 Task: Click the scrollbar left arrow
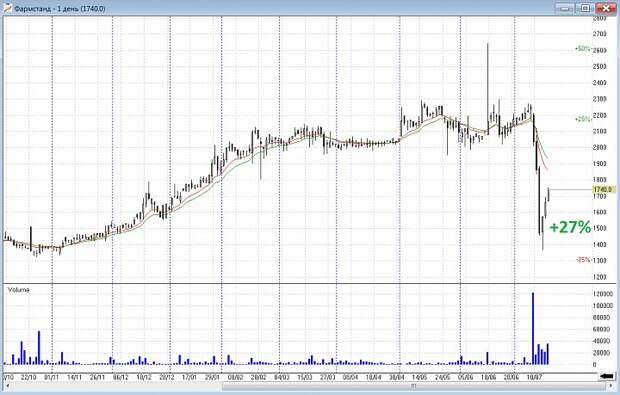click(7, 386)
